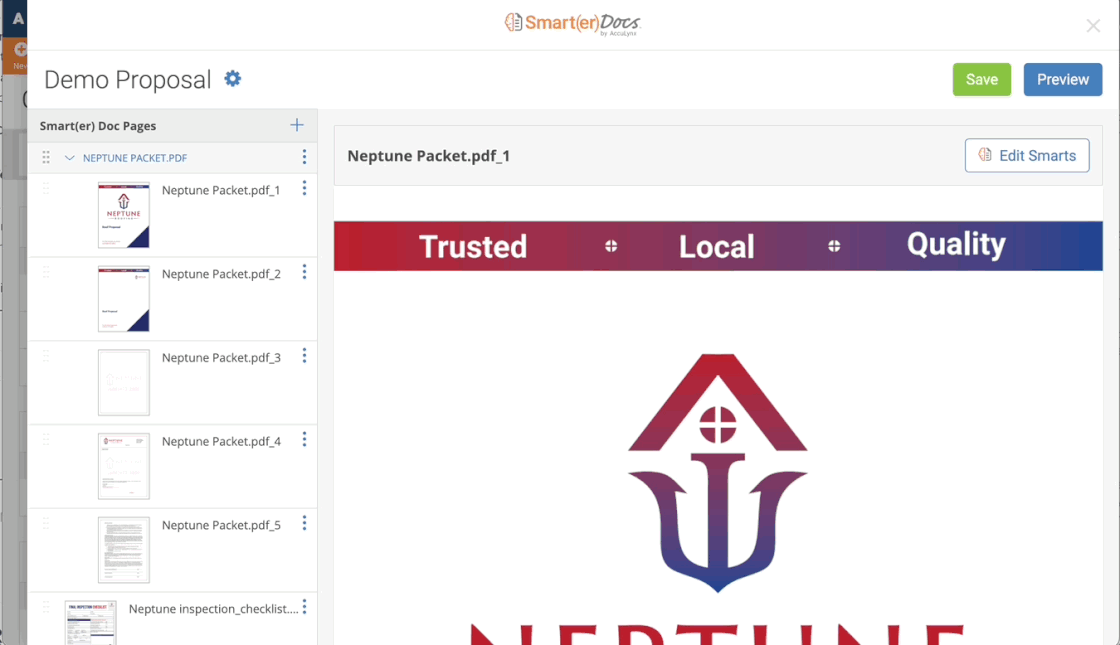Preview the Demo Proposal
This screenshot has width=1120, height=645.
pos(1063,79)
